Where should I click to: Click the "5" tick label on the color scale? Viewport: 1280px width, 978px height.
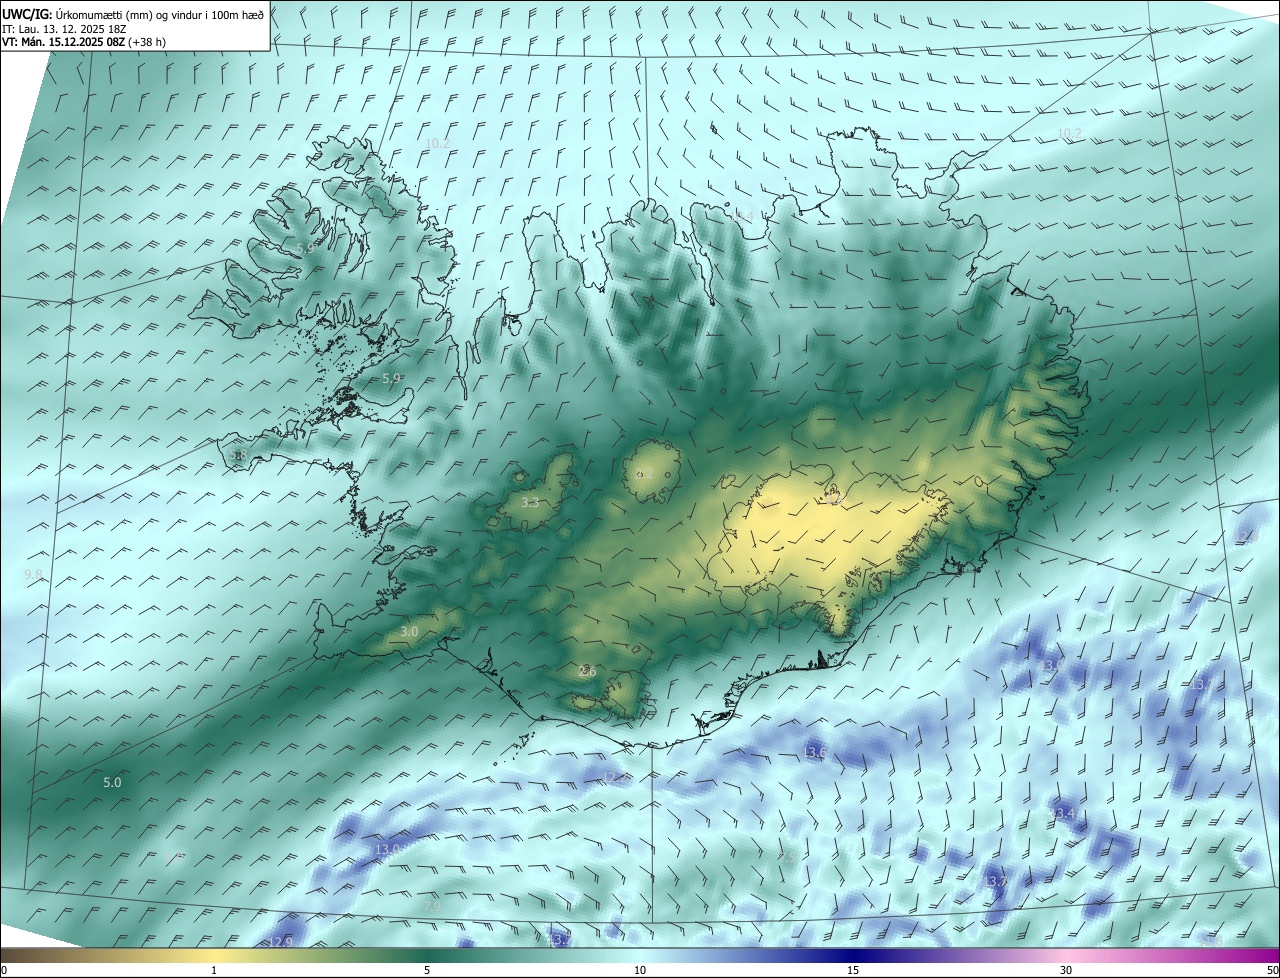click(x=427, y=971)
